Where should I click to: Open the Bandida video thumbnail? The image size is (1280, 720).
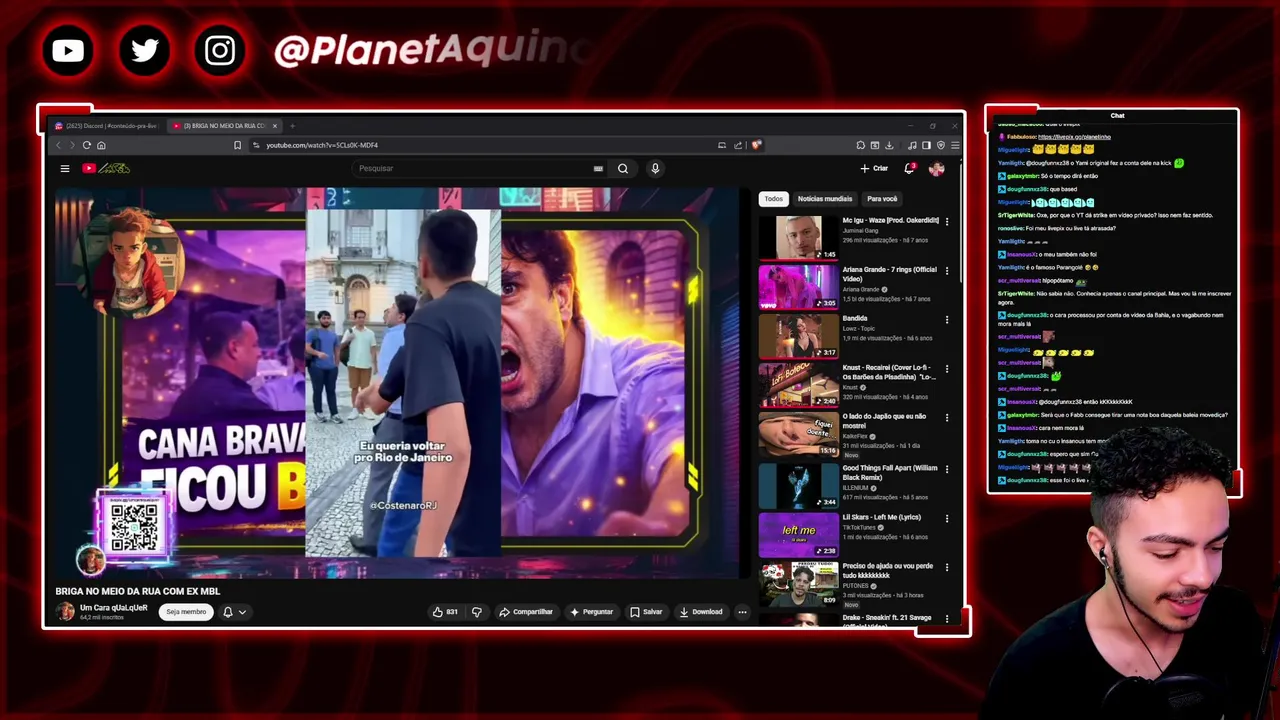[x=798, y=336]
